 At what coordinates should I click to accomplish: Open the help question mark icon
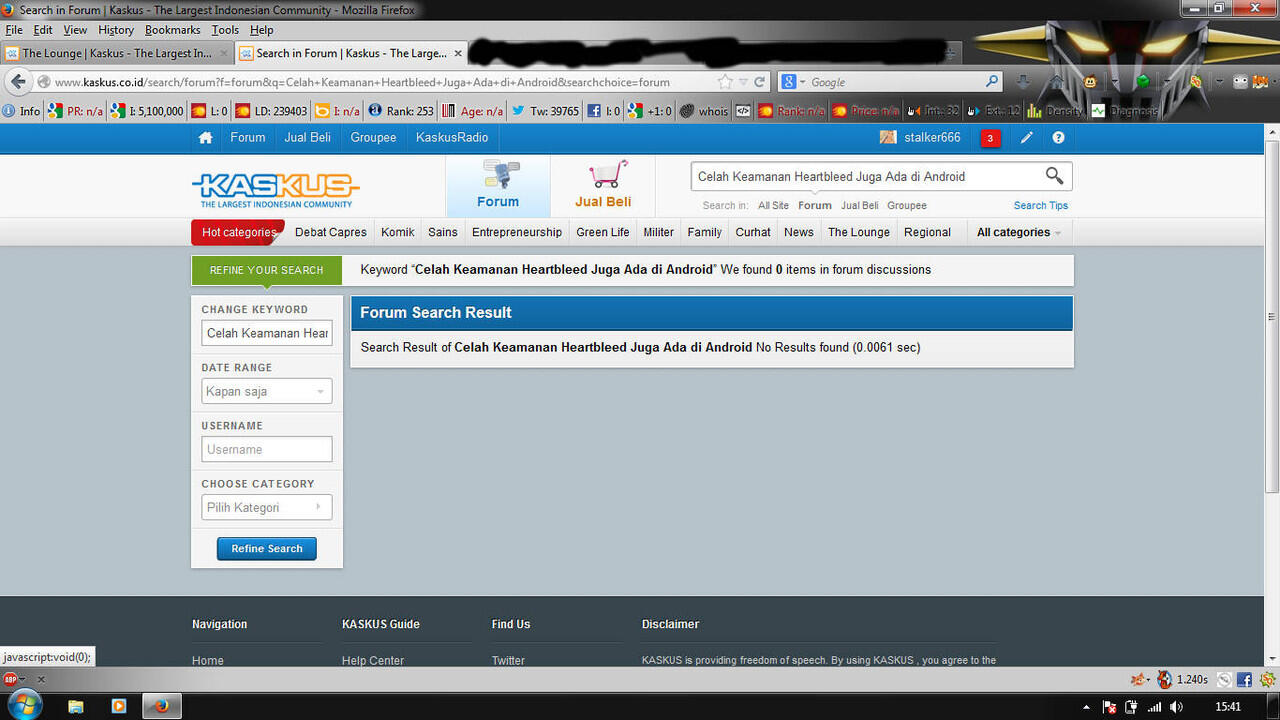point(1058,138)
